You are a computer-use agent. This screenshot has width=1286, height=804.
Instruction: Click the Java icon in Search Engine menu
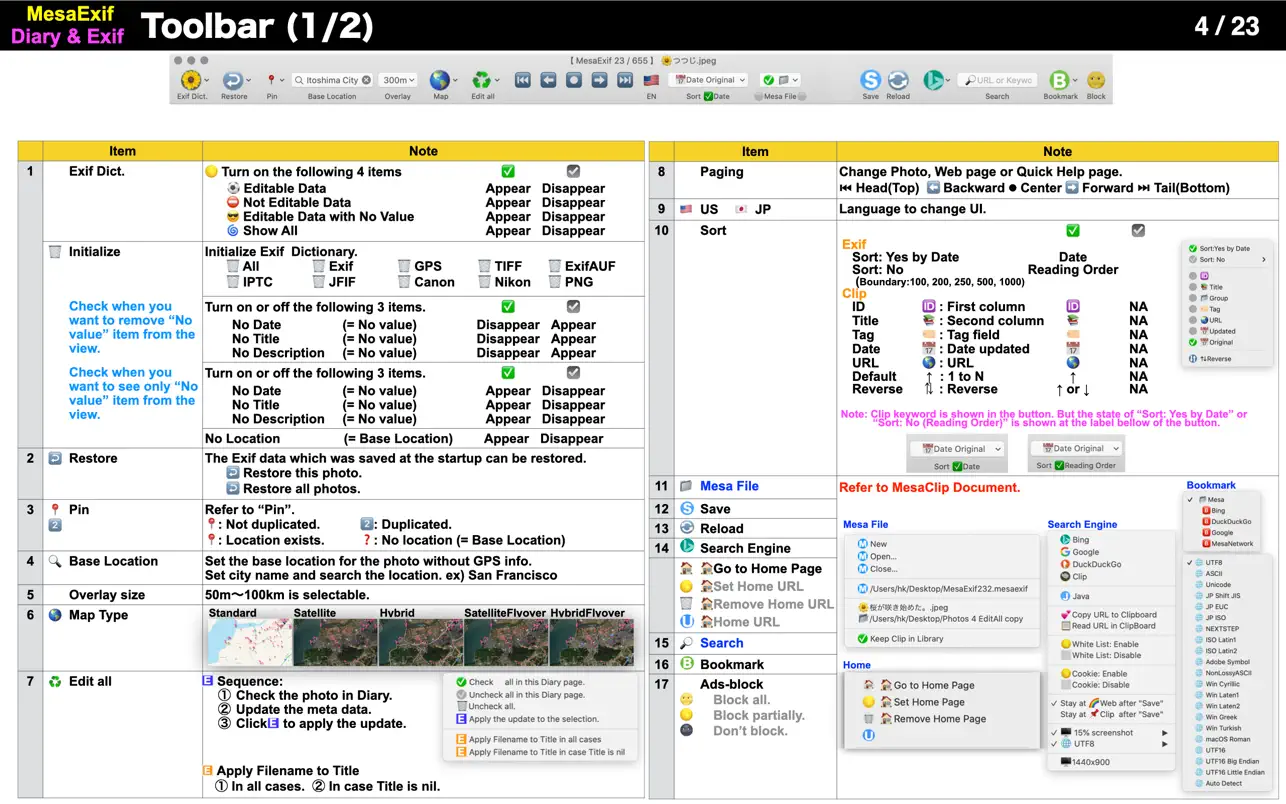click(1065, 596)
